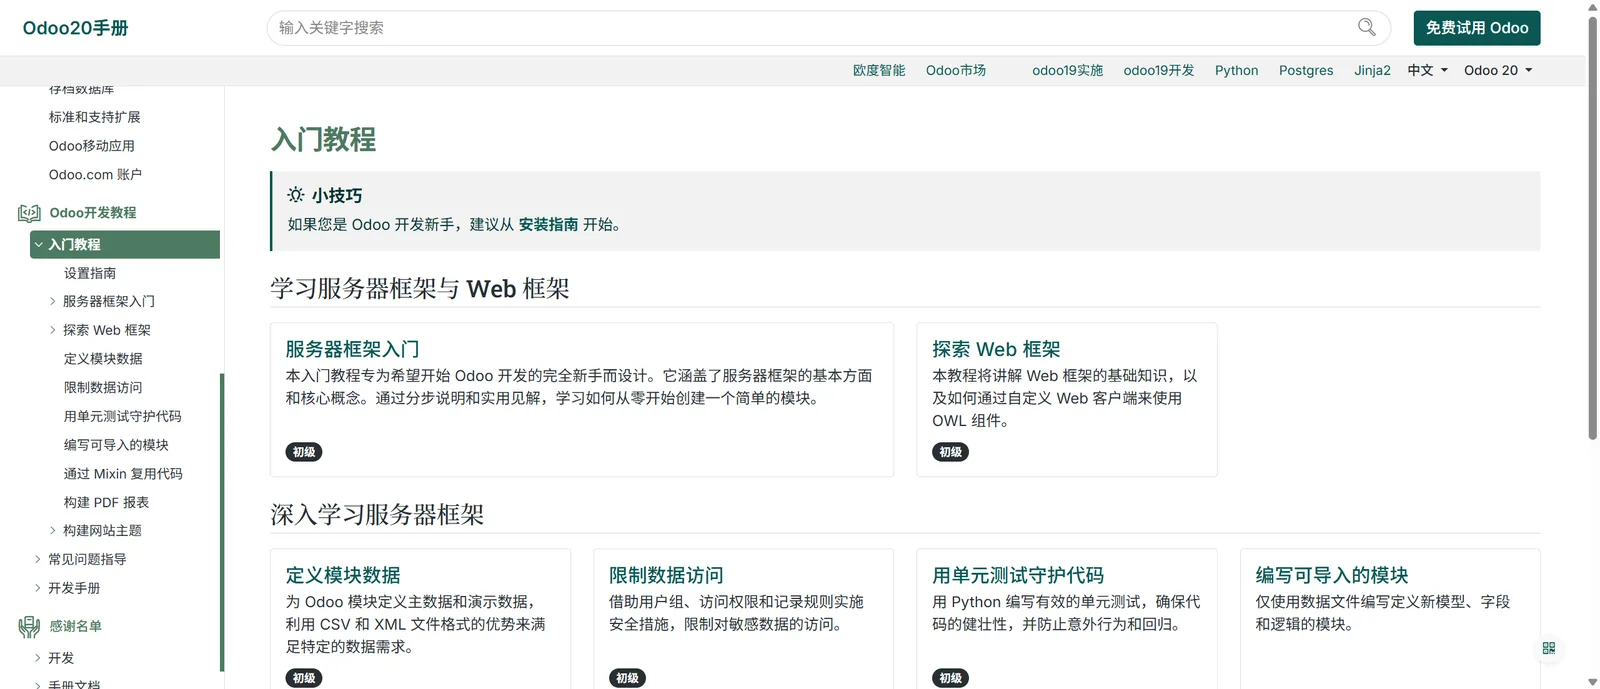This screenshot has width=1600, height=689.
Task: Select 标准和支持扩展 in the sidebar
Action: click(95, 117)
